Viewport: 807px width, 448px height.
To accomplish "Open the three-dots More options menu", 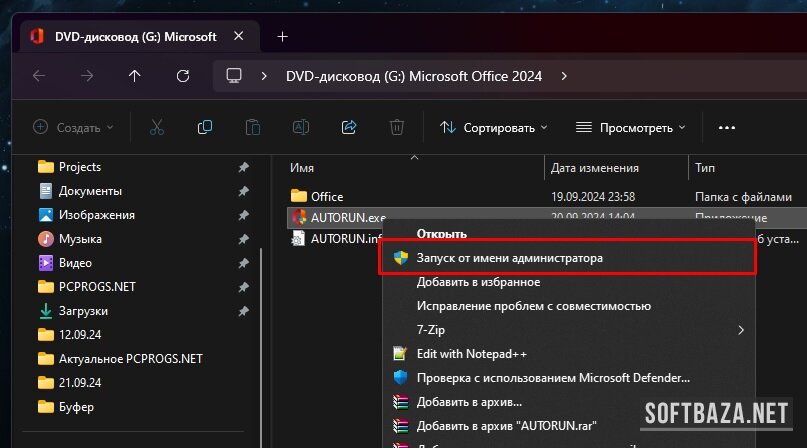I will (727, 128).
